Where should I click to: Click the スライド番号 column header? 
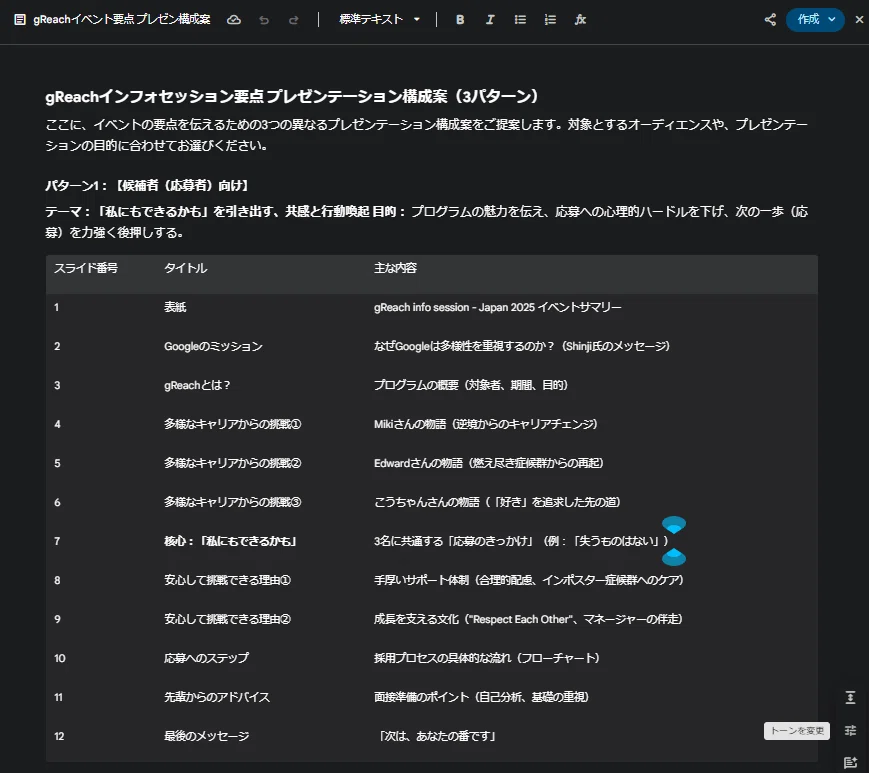coord(86,268)
